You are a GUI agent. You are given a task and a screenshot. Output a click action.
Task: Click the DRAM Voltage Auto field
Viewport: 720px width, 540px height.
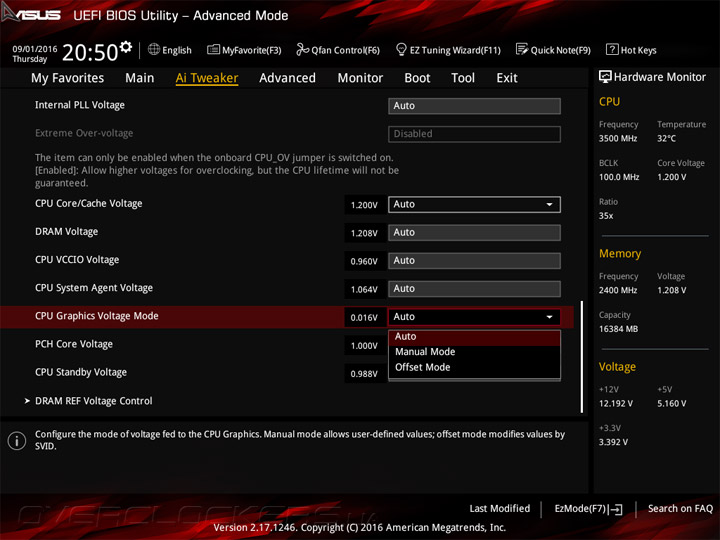[474, 232]
